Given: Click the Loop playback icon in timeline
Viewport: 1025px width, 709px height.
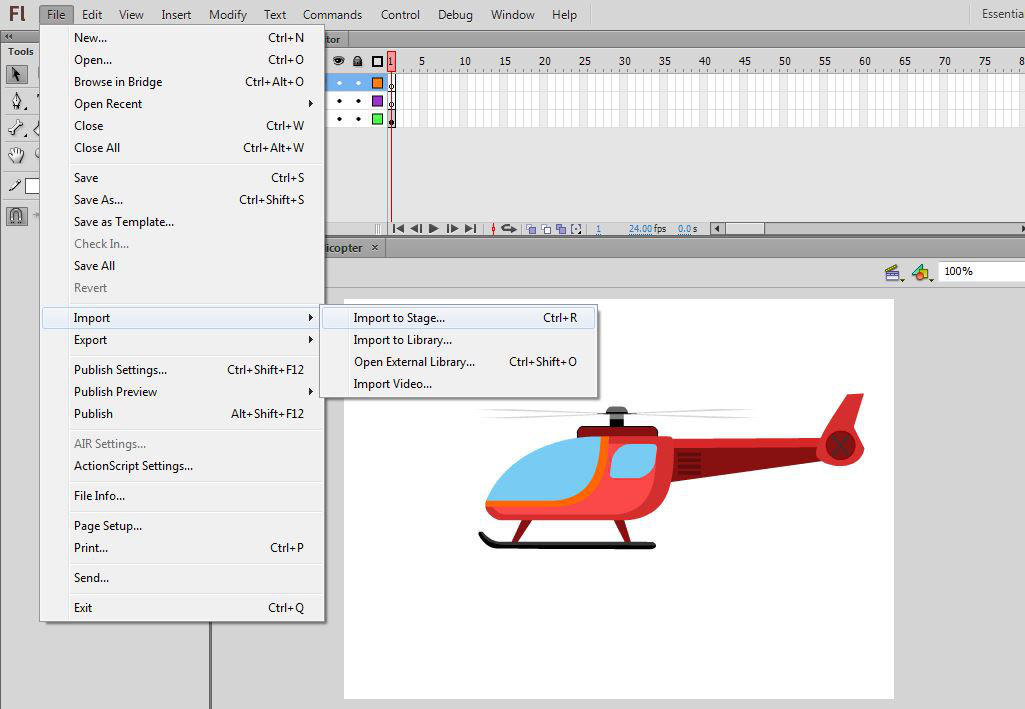Looking at the screenshot, I should tap(509, 229).
